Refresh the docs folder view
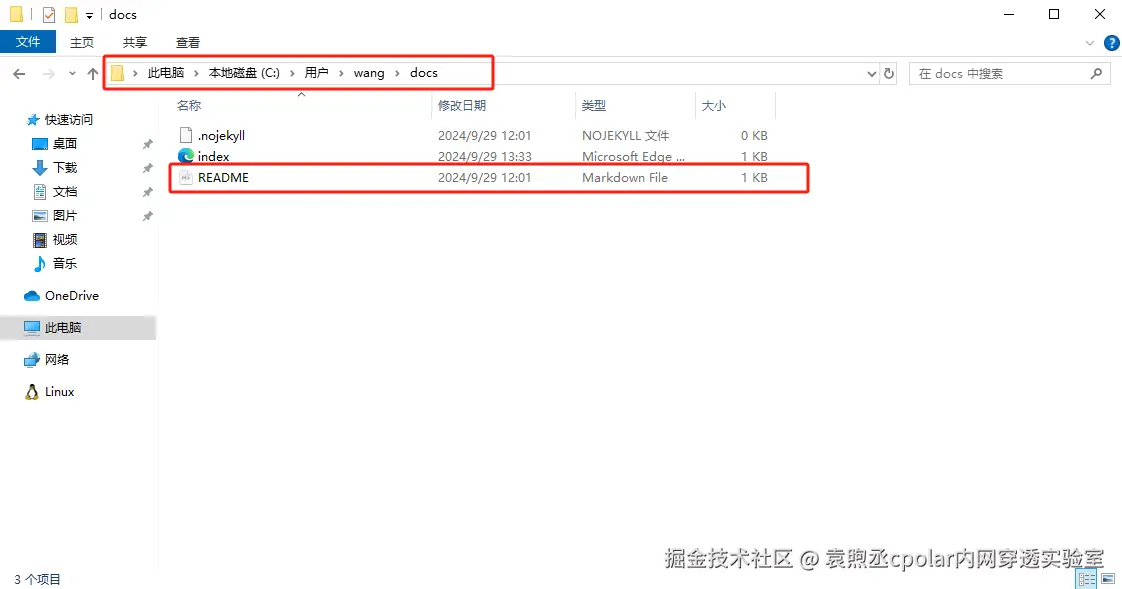Viewport: 1122px width, 589px height. coord(889,74)
